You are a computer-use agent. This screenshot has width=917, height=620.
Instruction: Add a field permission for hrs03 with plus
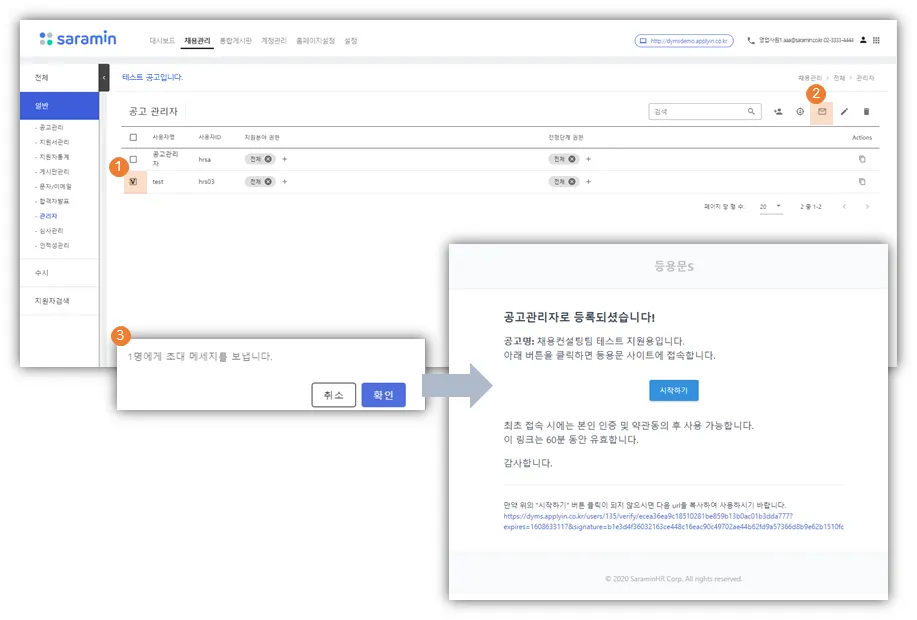point(285,181)
